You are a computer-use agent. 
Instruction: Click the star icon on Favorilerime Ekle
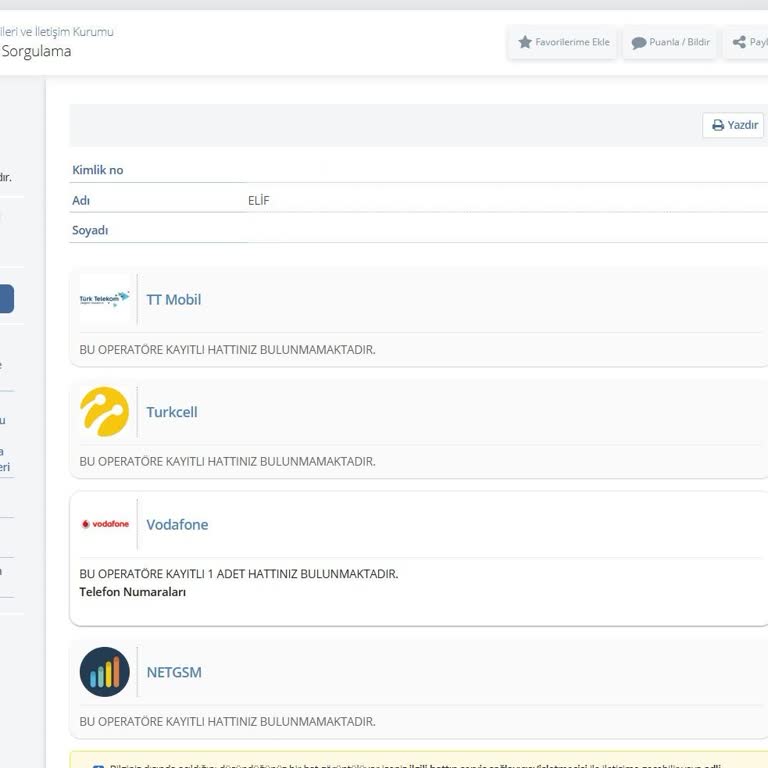pyautogui.click(x=525, y=43)
